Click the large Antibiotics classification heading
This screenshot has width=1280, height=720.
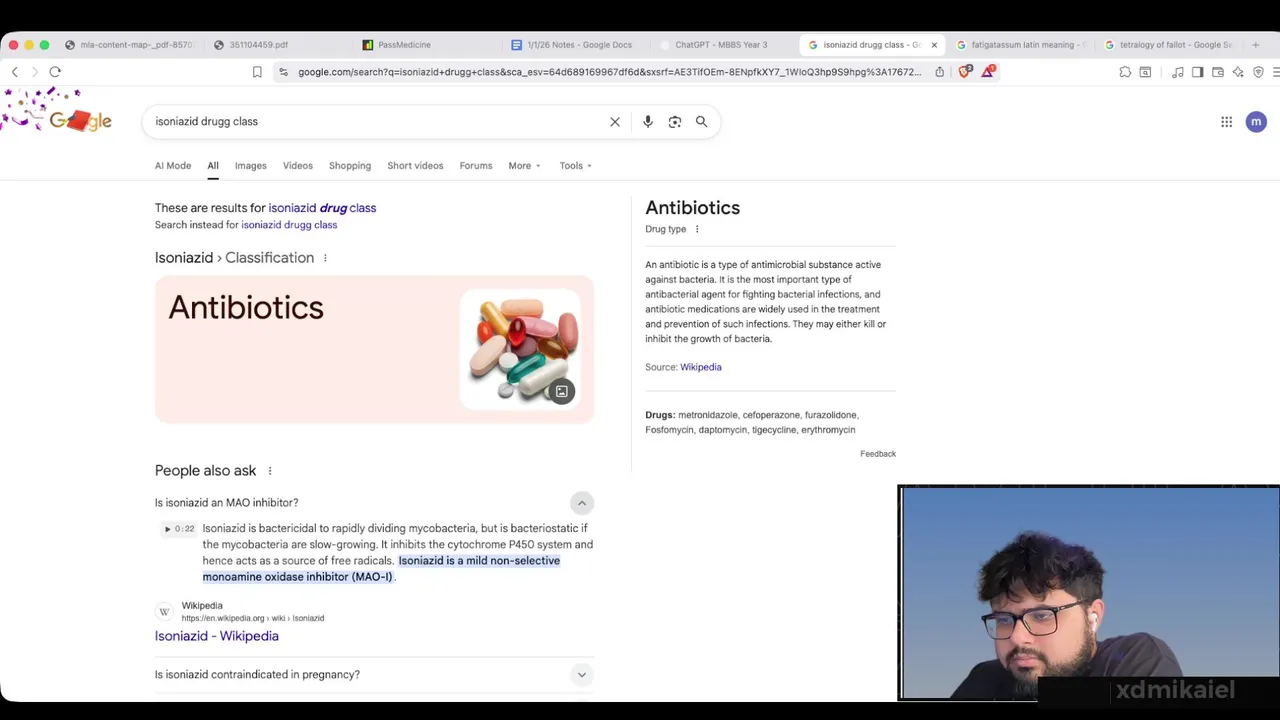pos(246,308)
